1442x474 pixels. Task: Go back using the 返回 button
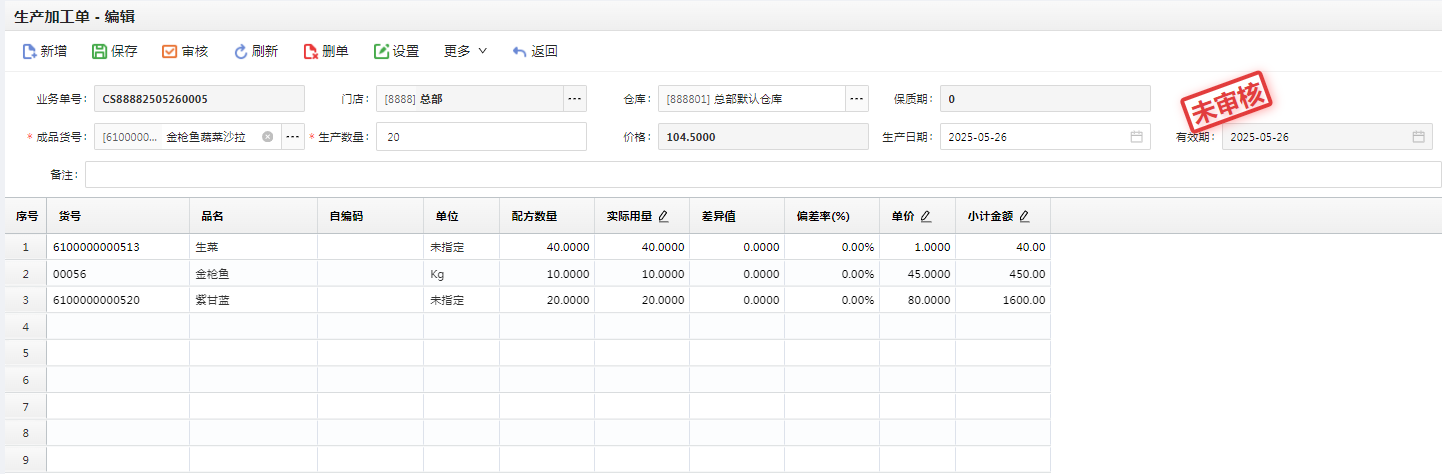tap(519, 51)
